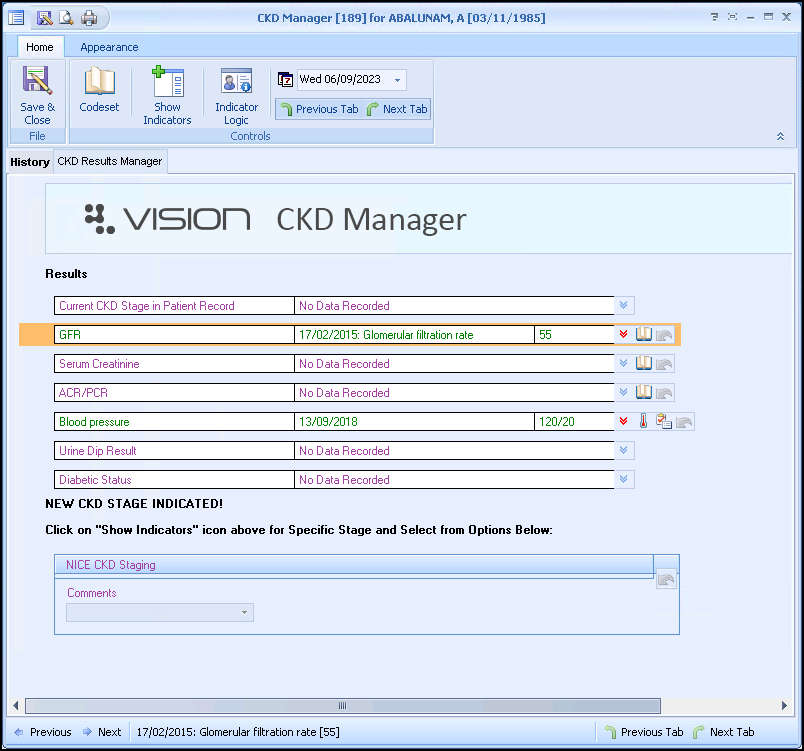The width and height of the screenshot is (804, 751).
Task: Click the thermometer icon in Blood pressure row
Action: [x=644, y=422]
